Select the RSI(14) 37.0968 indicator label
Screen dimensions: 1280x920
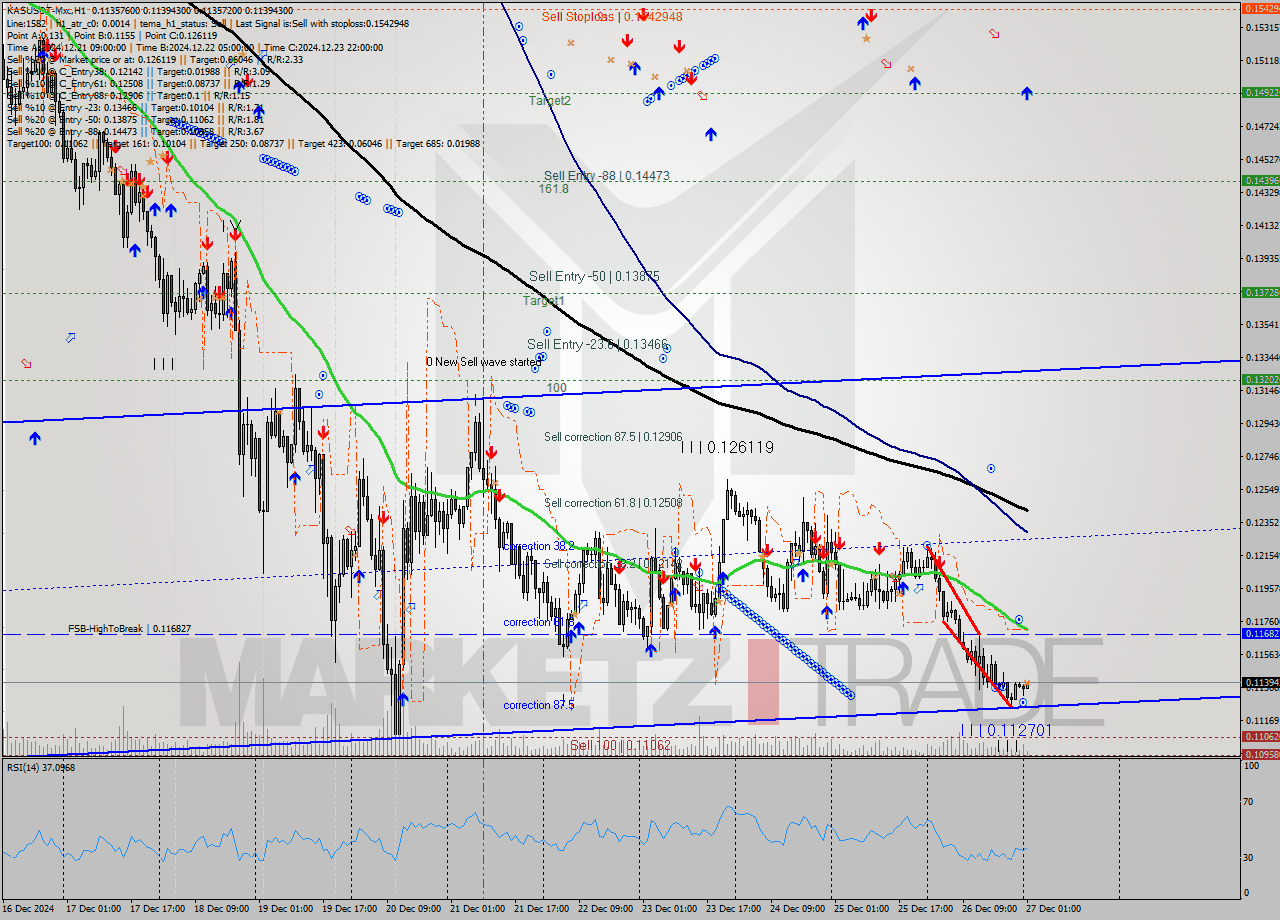point(41,767)
